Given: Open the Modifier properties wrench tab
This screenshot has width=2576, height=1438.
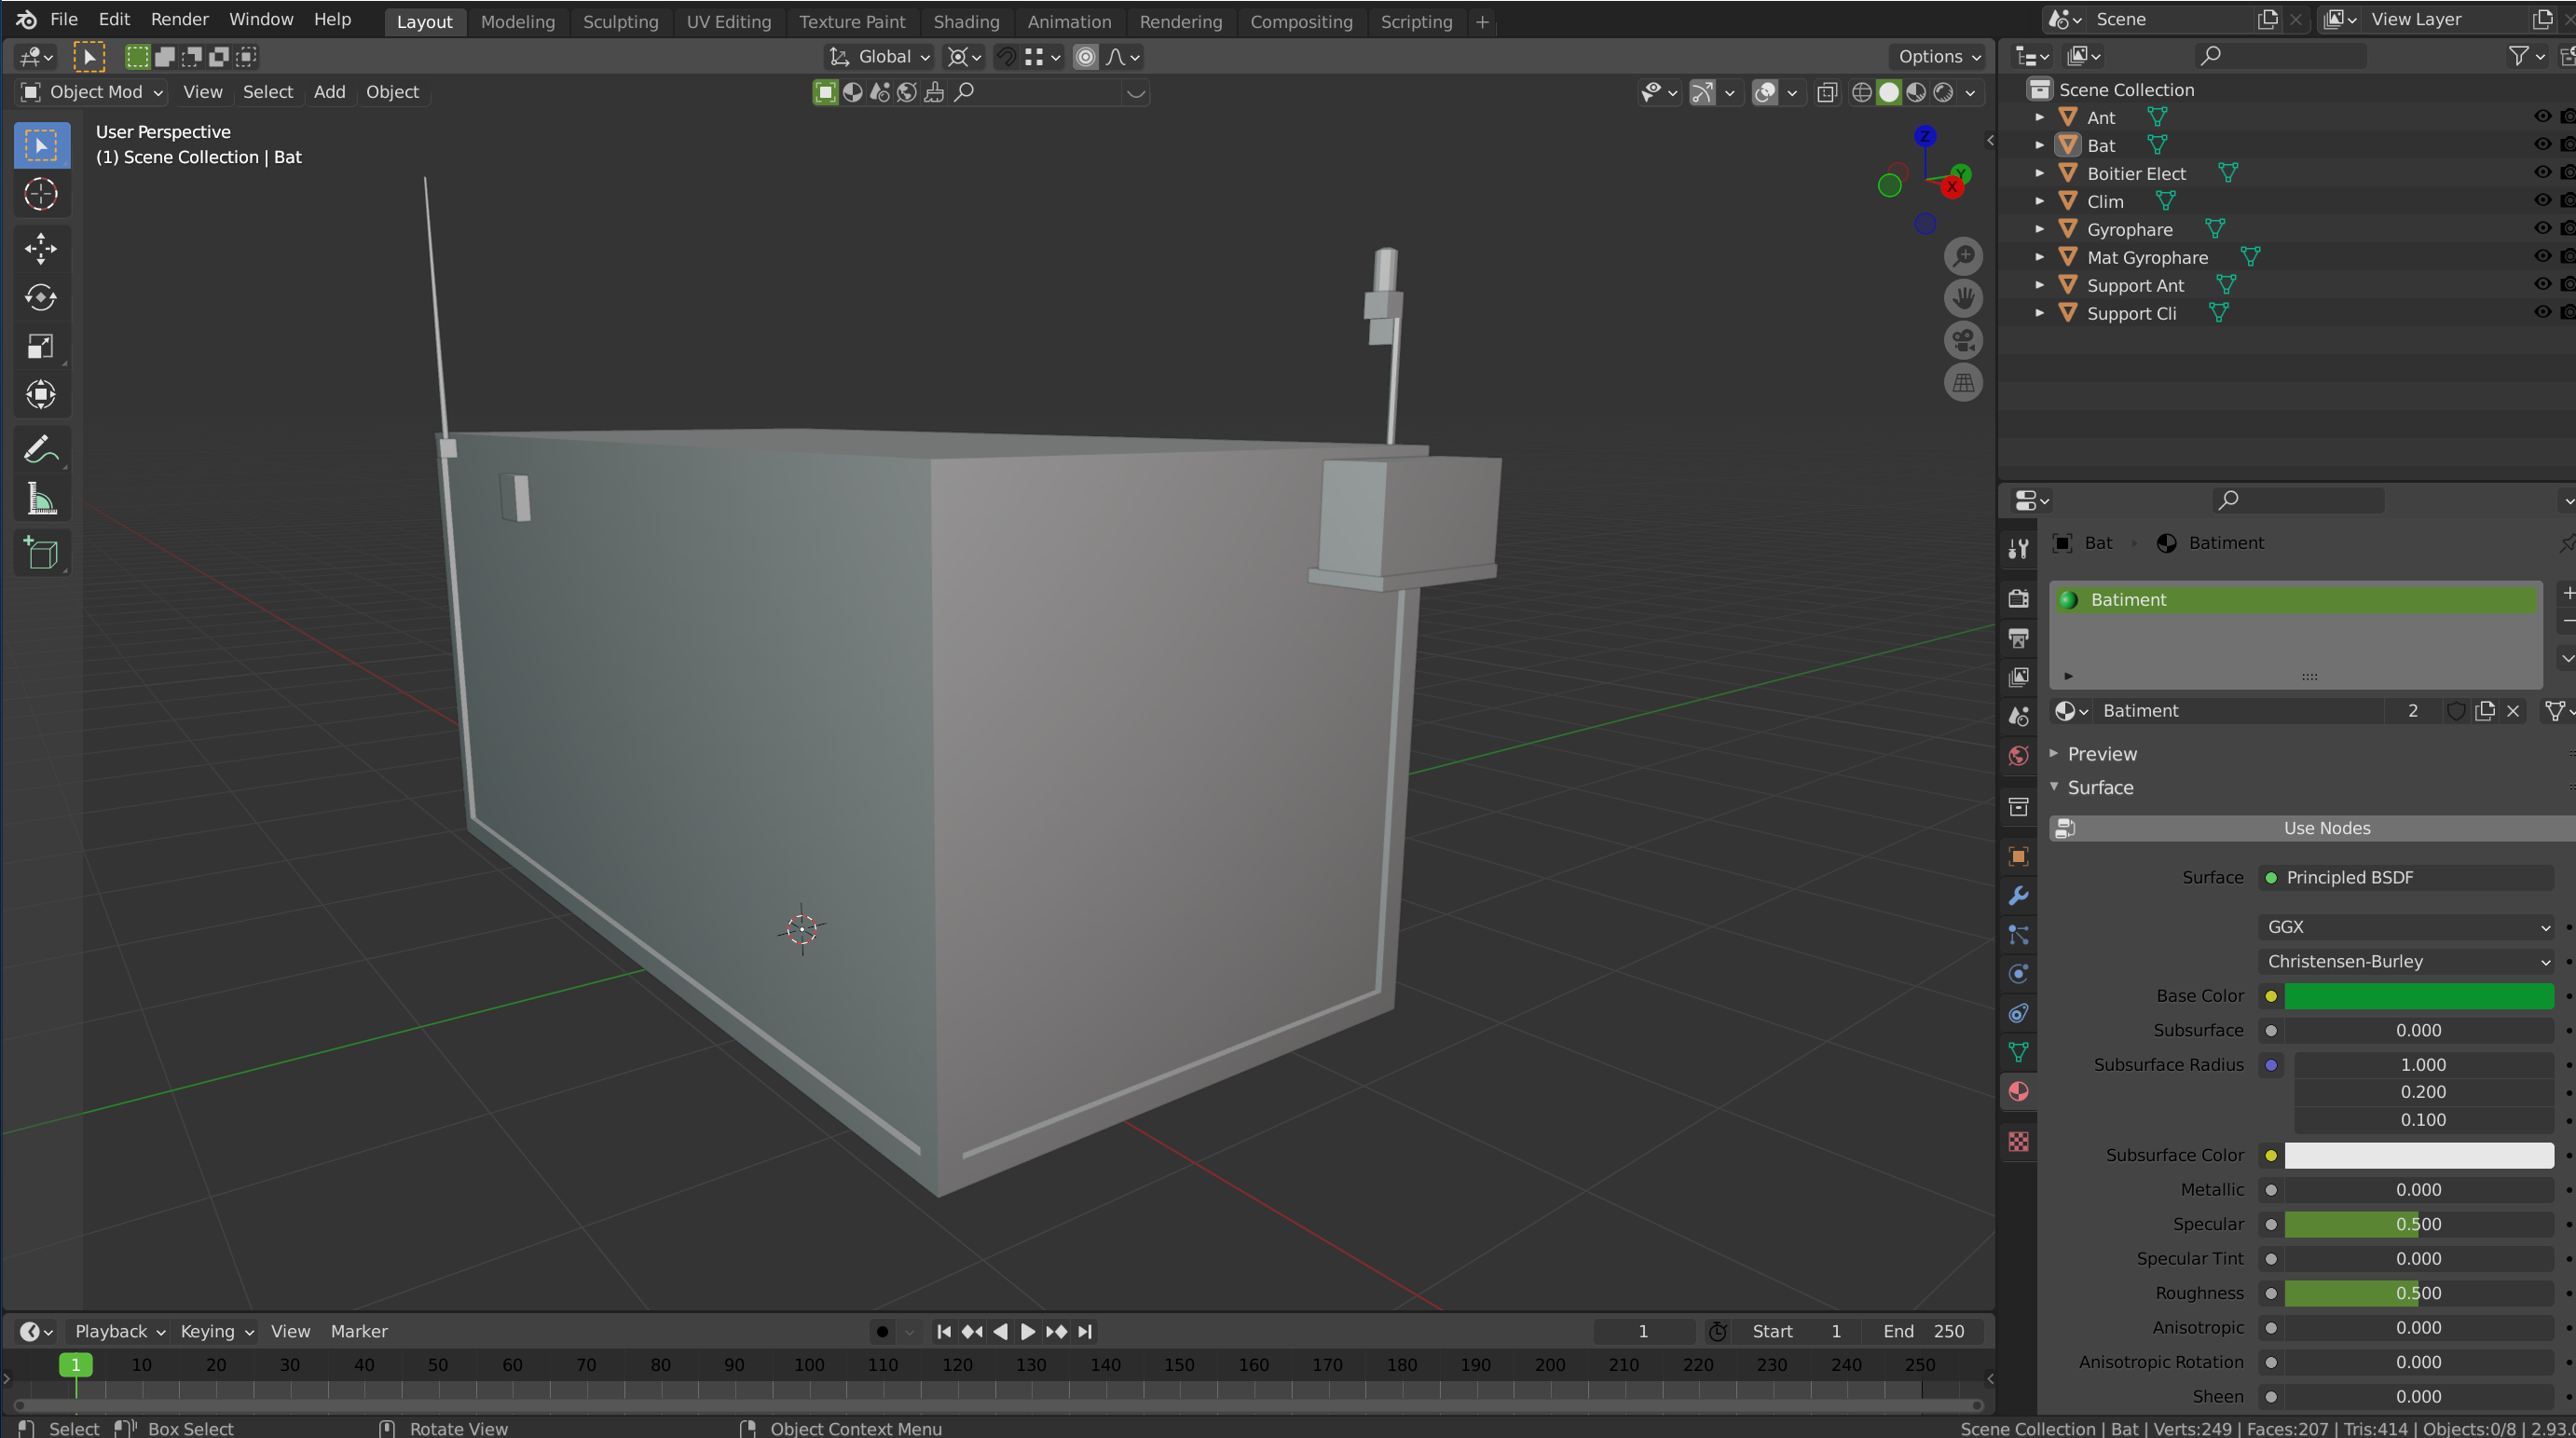Looking at the screenshot, I should tap(2018, 895).
